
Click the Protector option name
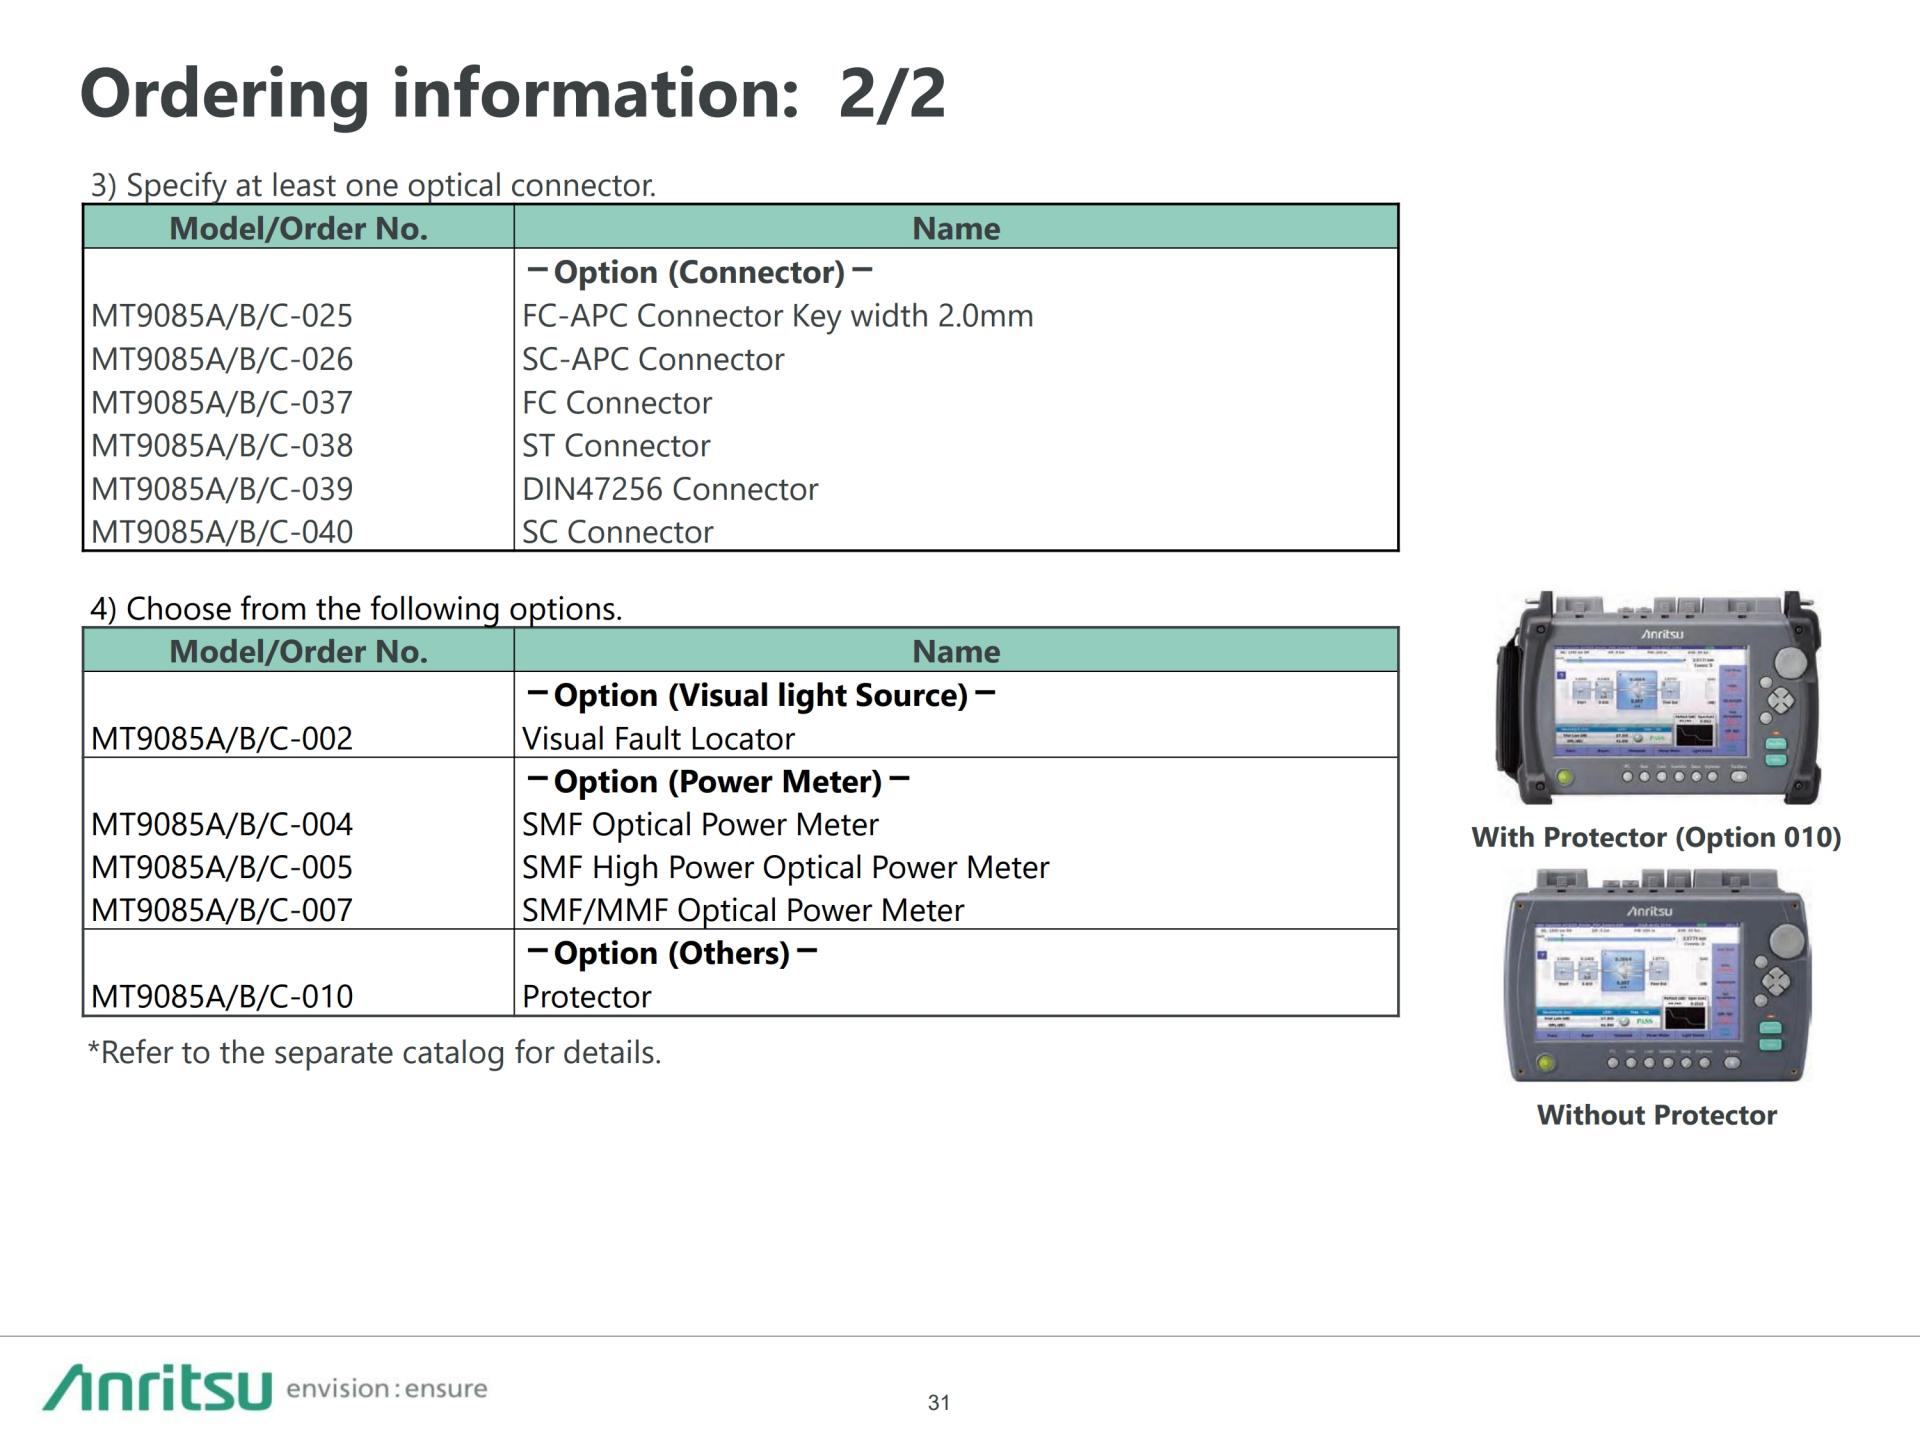tap(586, 997)
